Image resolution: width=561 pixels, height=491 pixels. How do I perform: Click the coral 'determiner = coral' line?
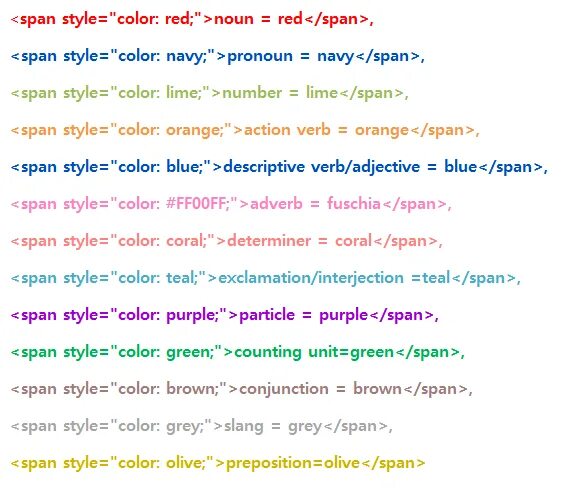point(227,241)
